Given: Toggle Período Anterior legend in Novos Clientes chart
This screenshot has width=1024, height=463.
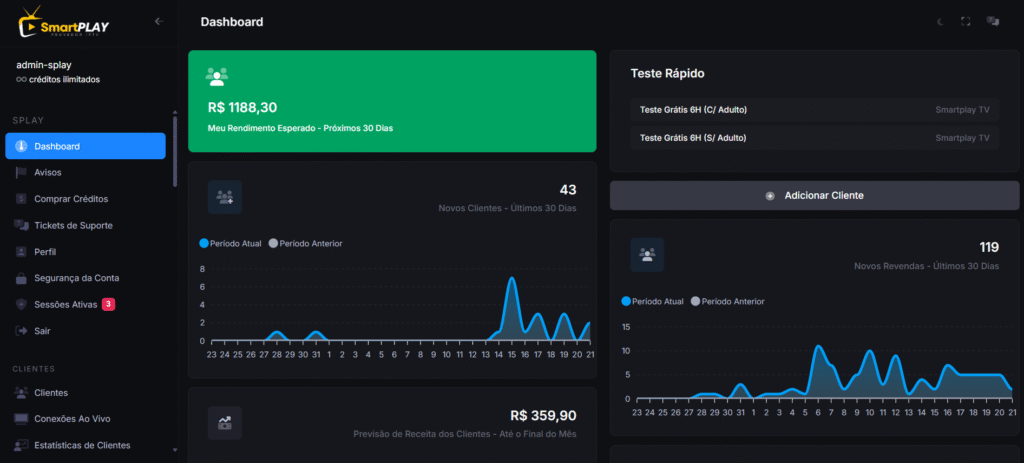Looking at the screenshot, I should click(306, 244).
